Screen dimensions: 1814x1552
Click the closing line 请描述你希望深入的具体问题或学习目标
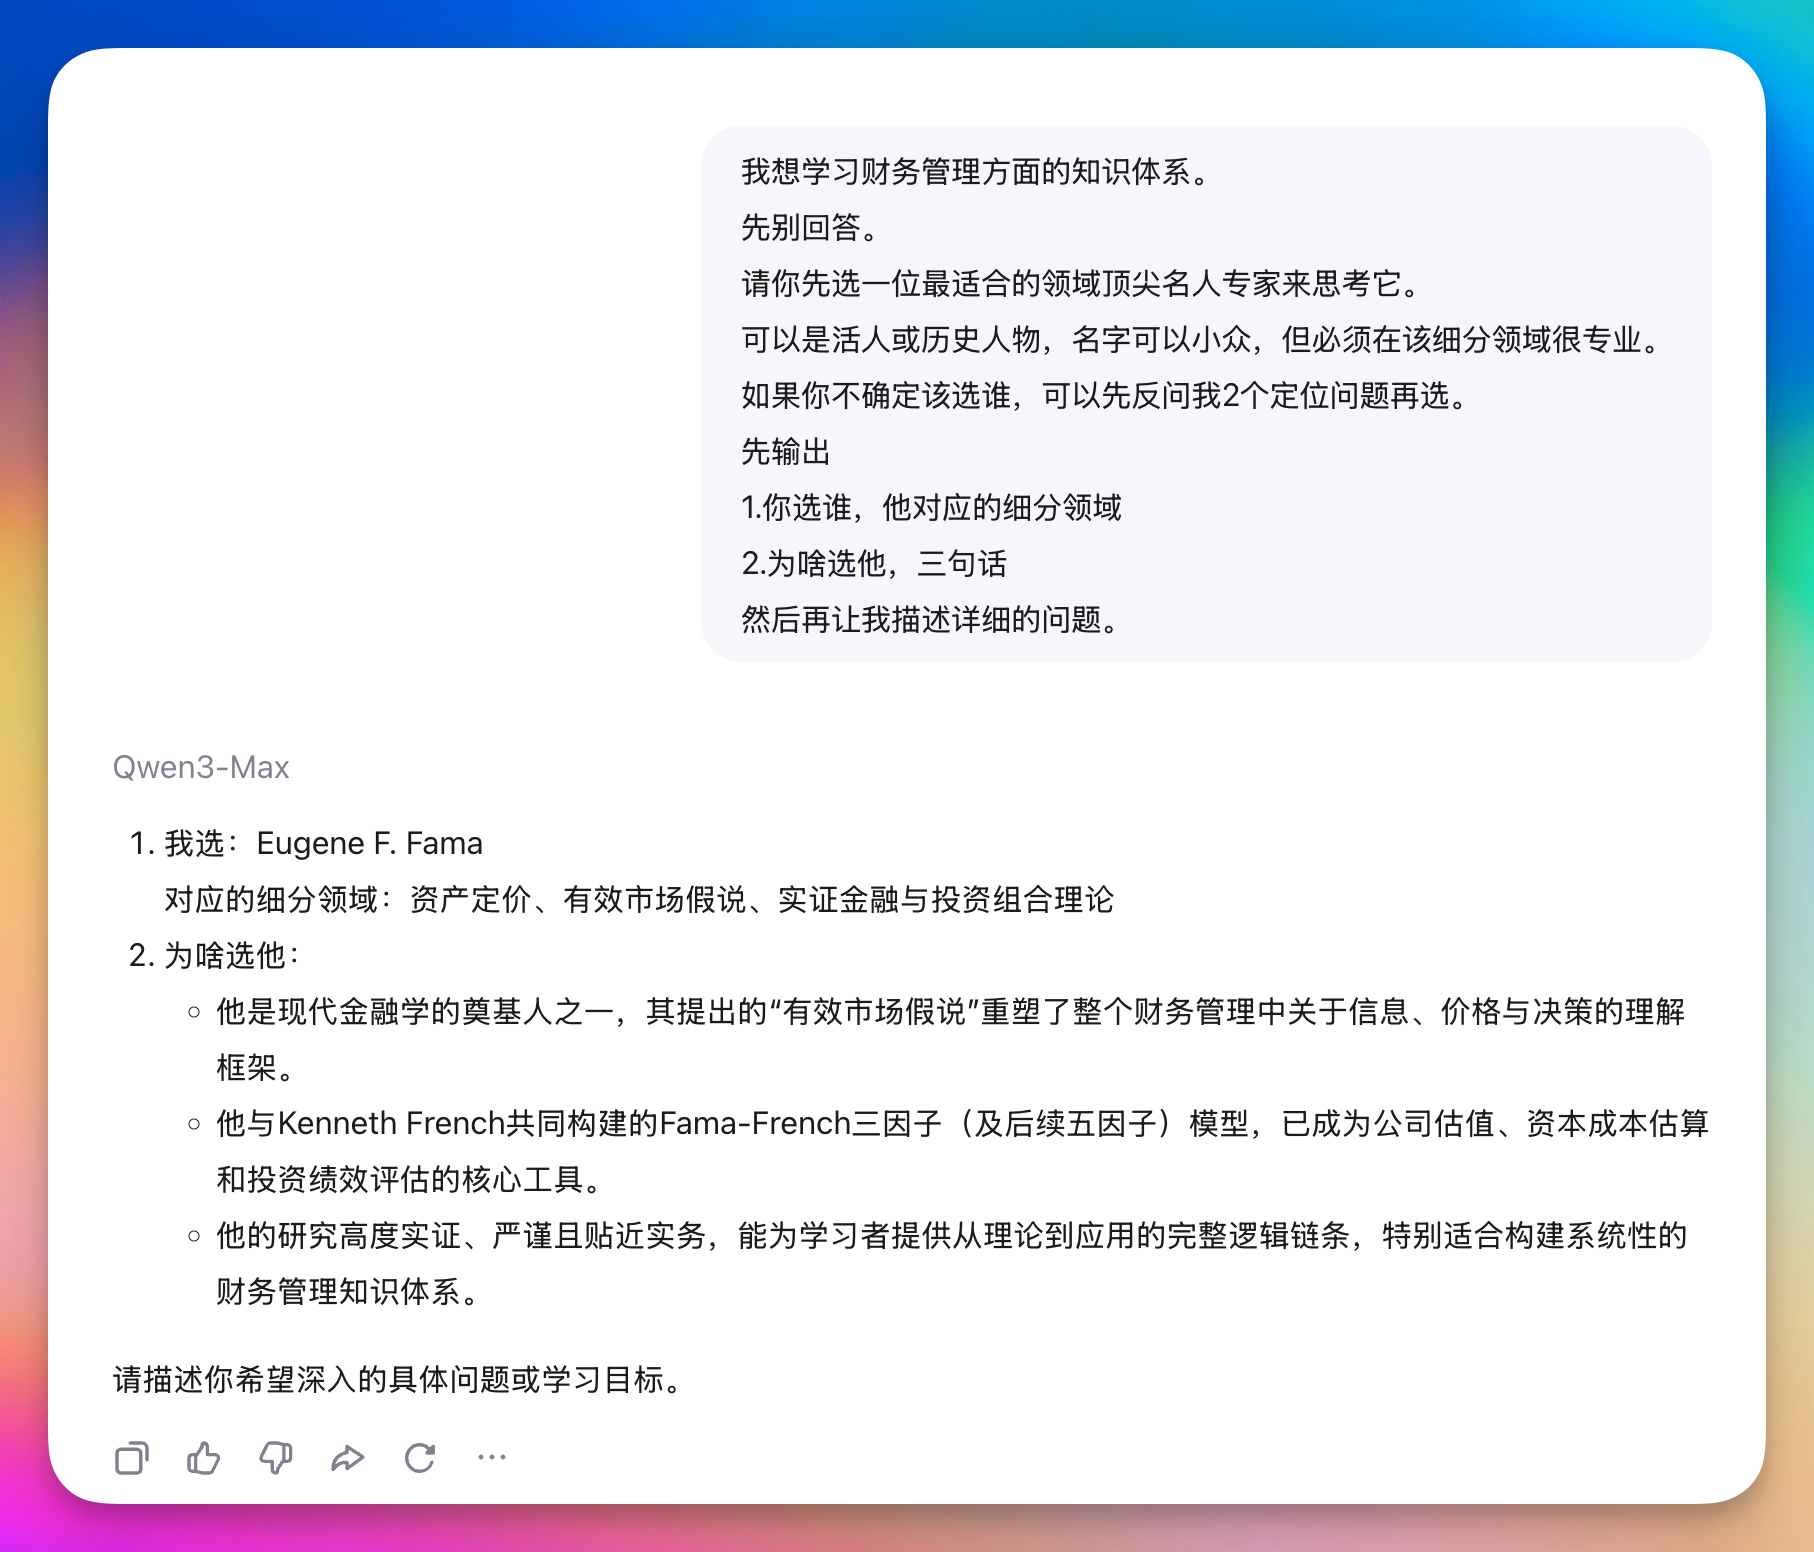(396, 1376)
